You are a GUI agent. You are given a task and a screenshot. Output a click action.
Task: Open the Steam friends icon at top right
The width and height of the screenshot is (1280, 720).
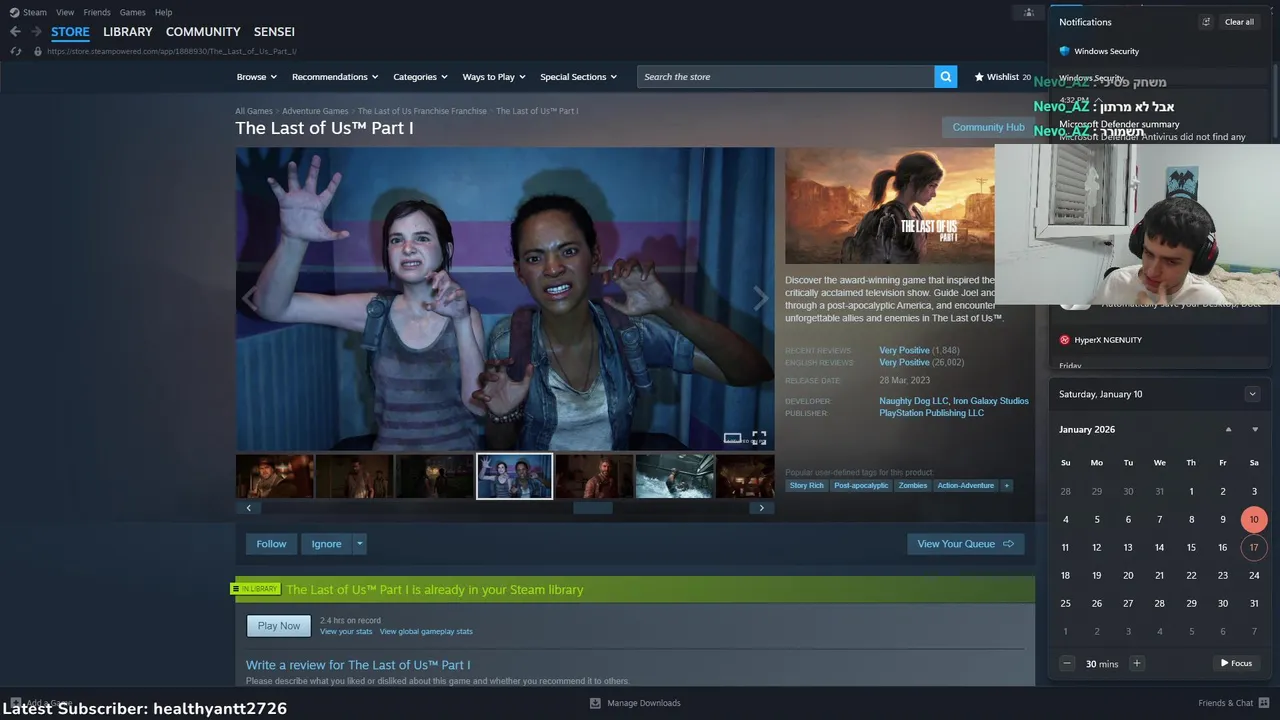(x=1028, y=12)
